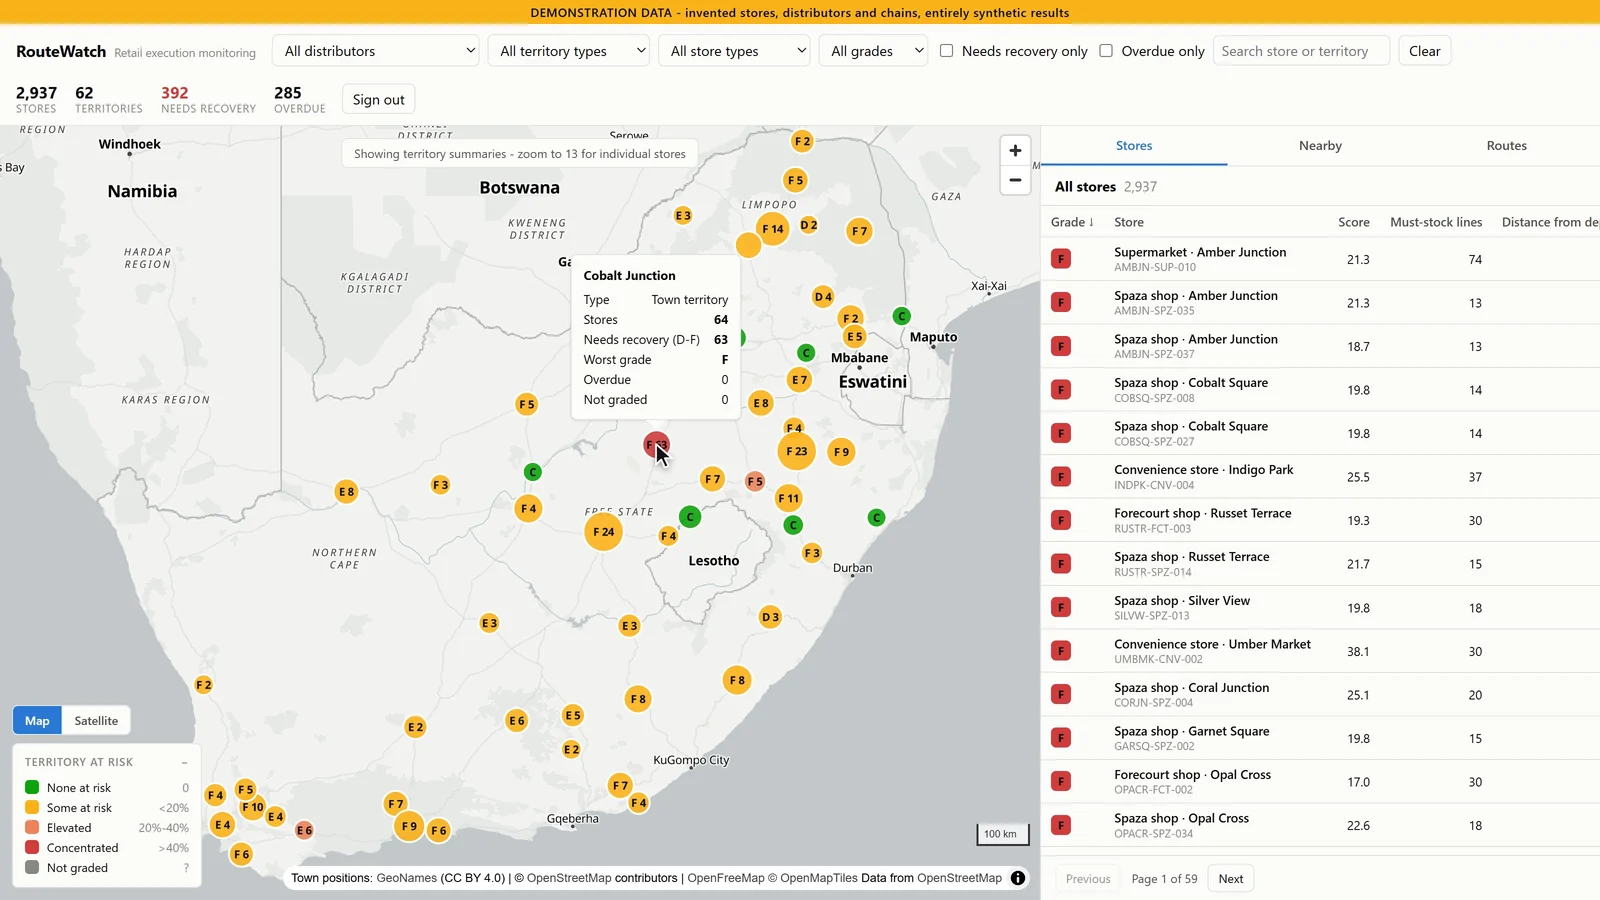The height and width of the screenshot is (900, 1600).
Task: Sort the table by Score column
Action: coord(1354,222)
